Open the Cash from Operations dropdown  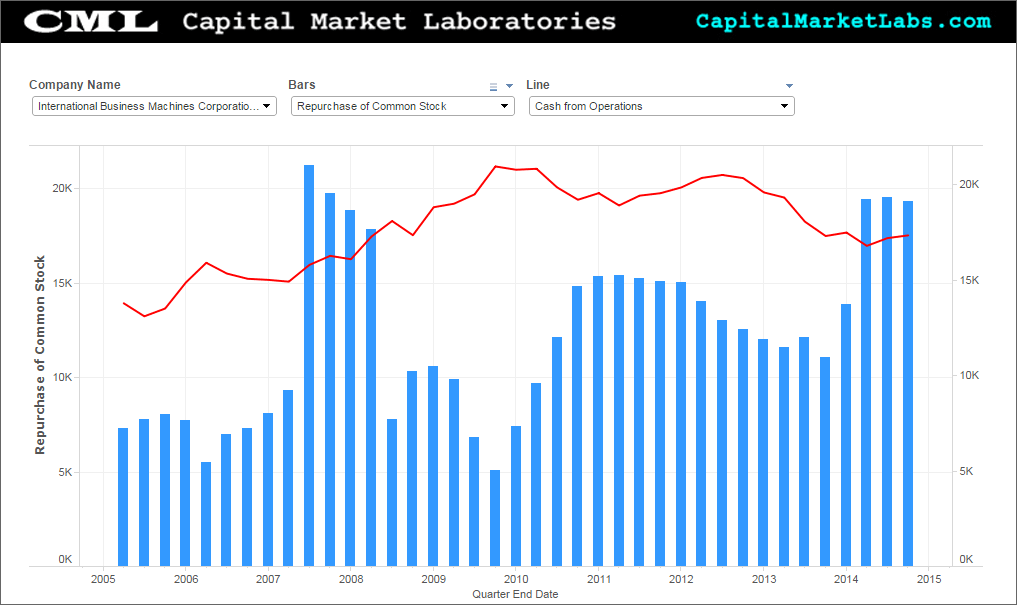click(661, 106)
